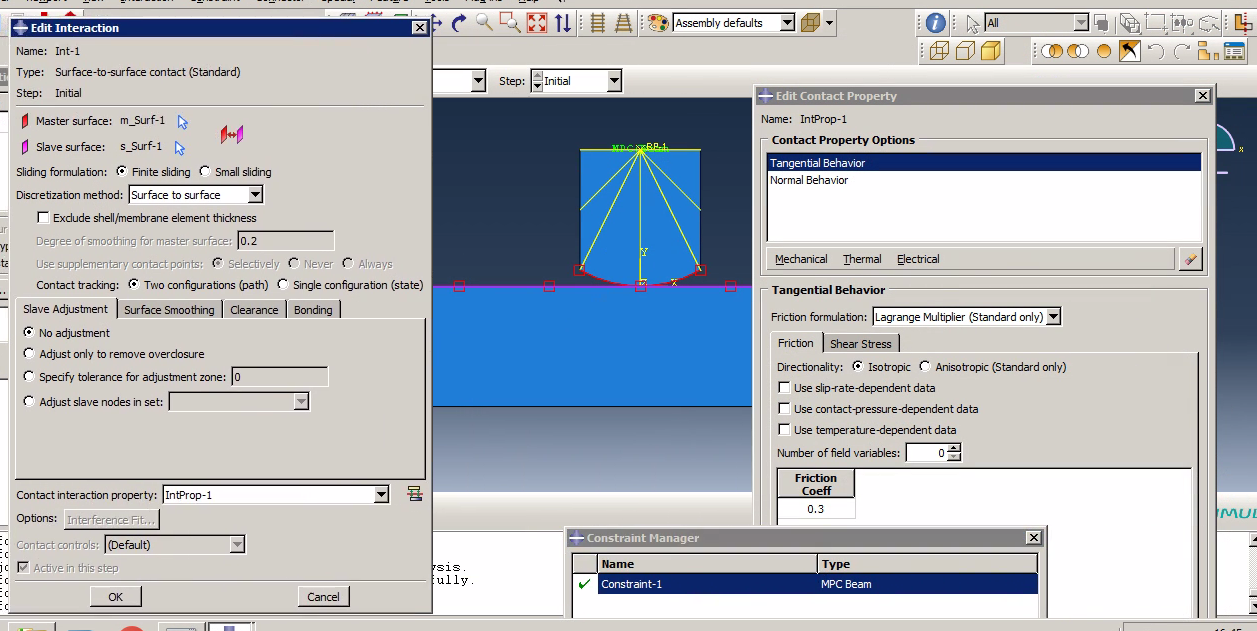This screenshot has width=1257, height=631.
Task: Enable Exclude shell/membrane element thickness
Action: point(43,218)
